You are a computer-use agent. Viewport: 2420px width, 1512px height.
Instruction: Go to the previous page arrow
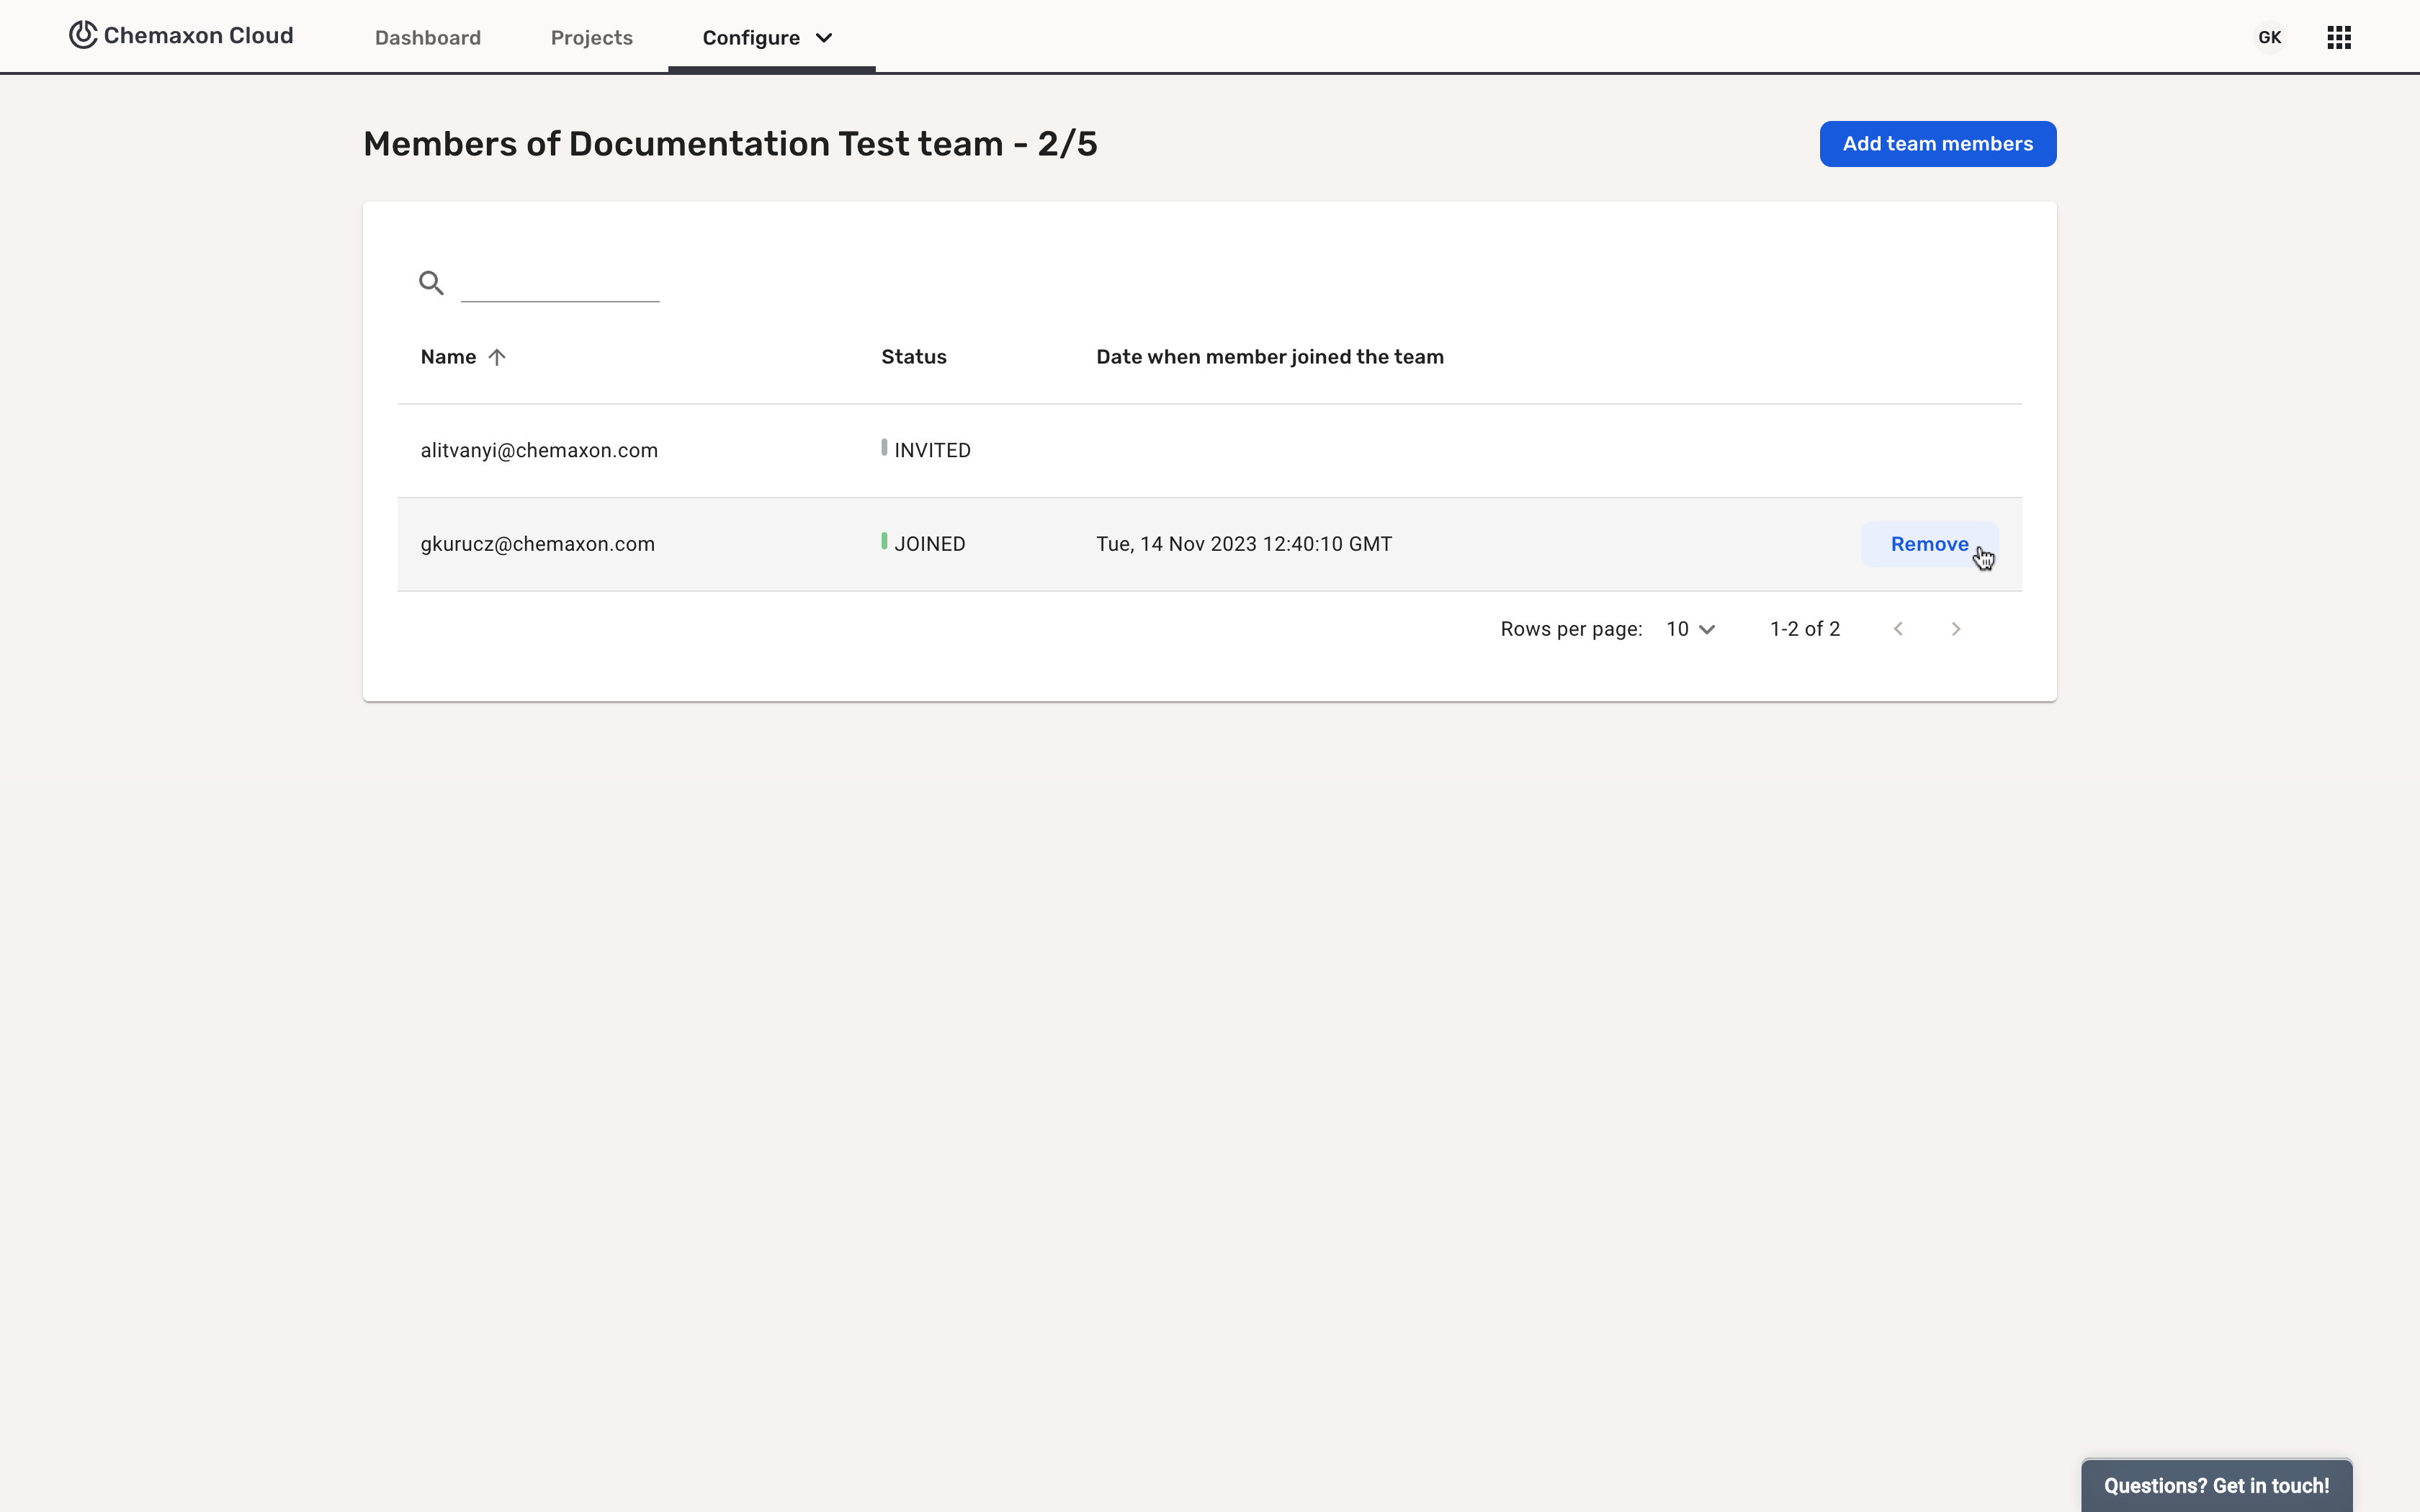1898,629
